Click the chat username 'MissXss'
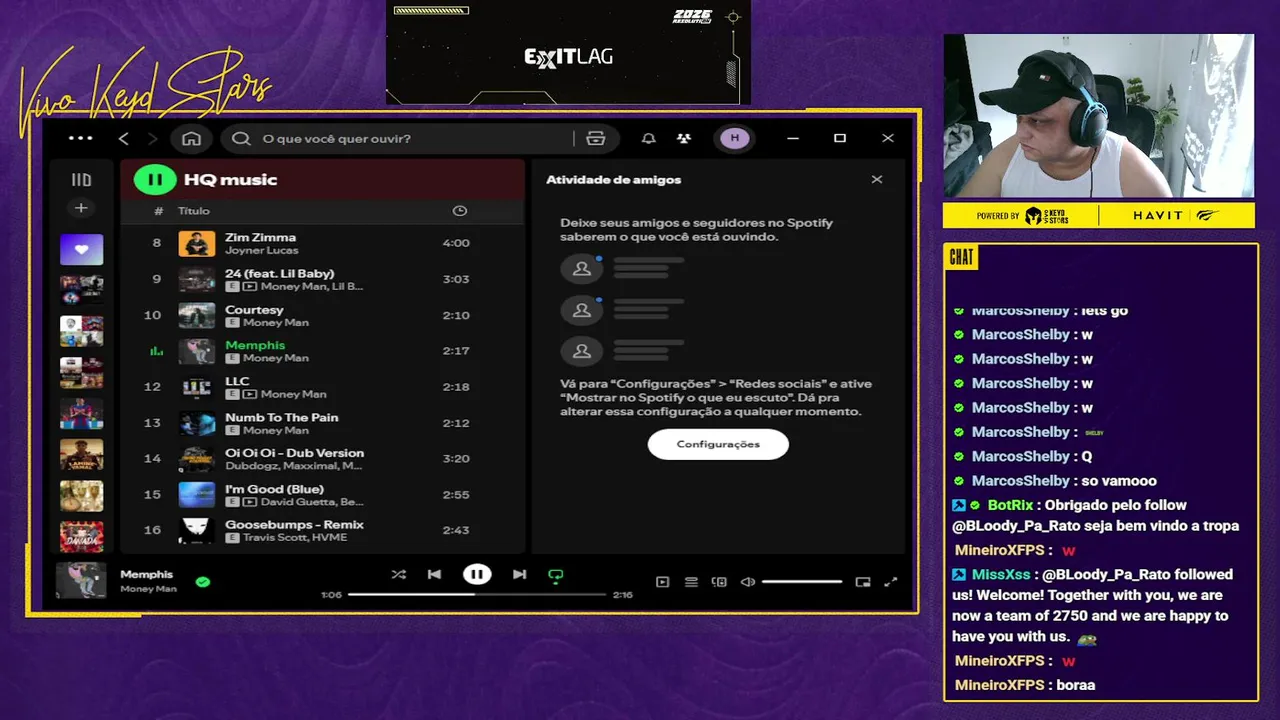 click(1000, 575)
